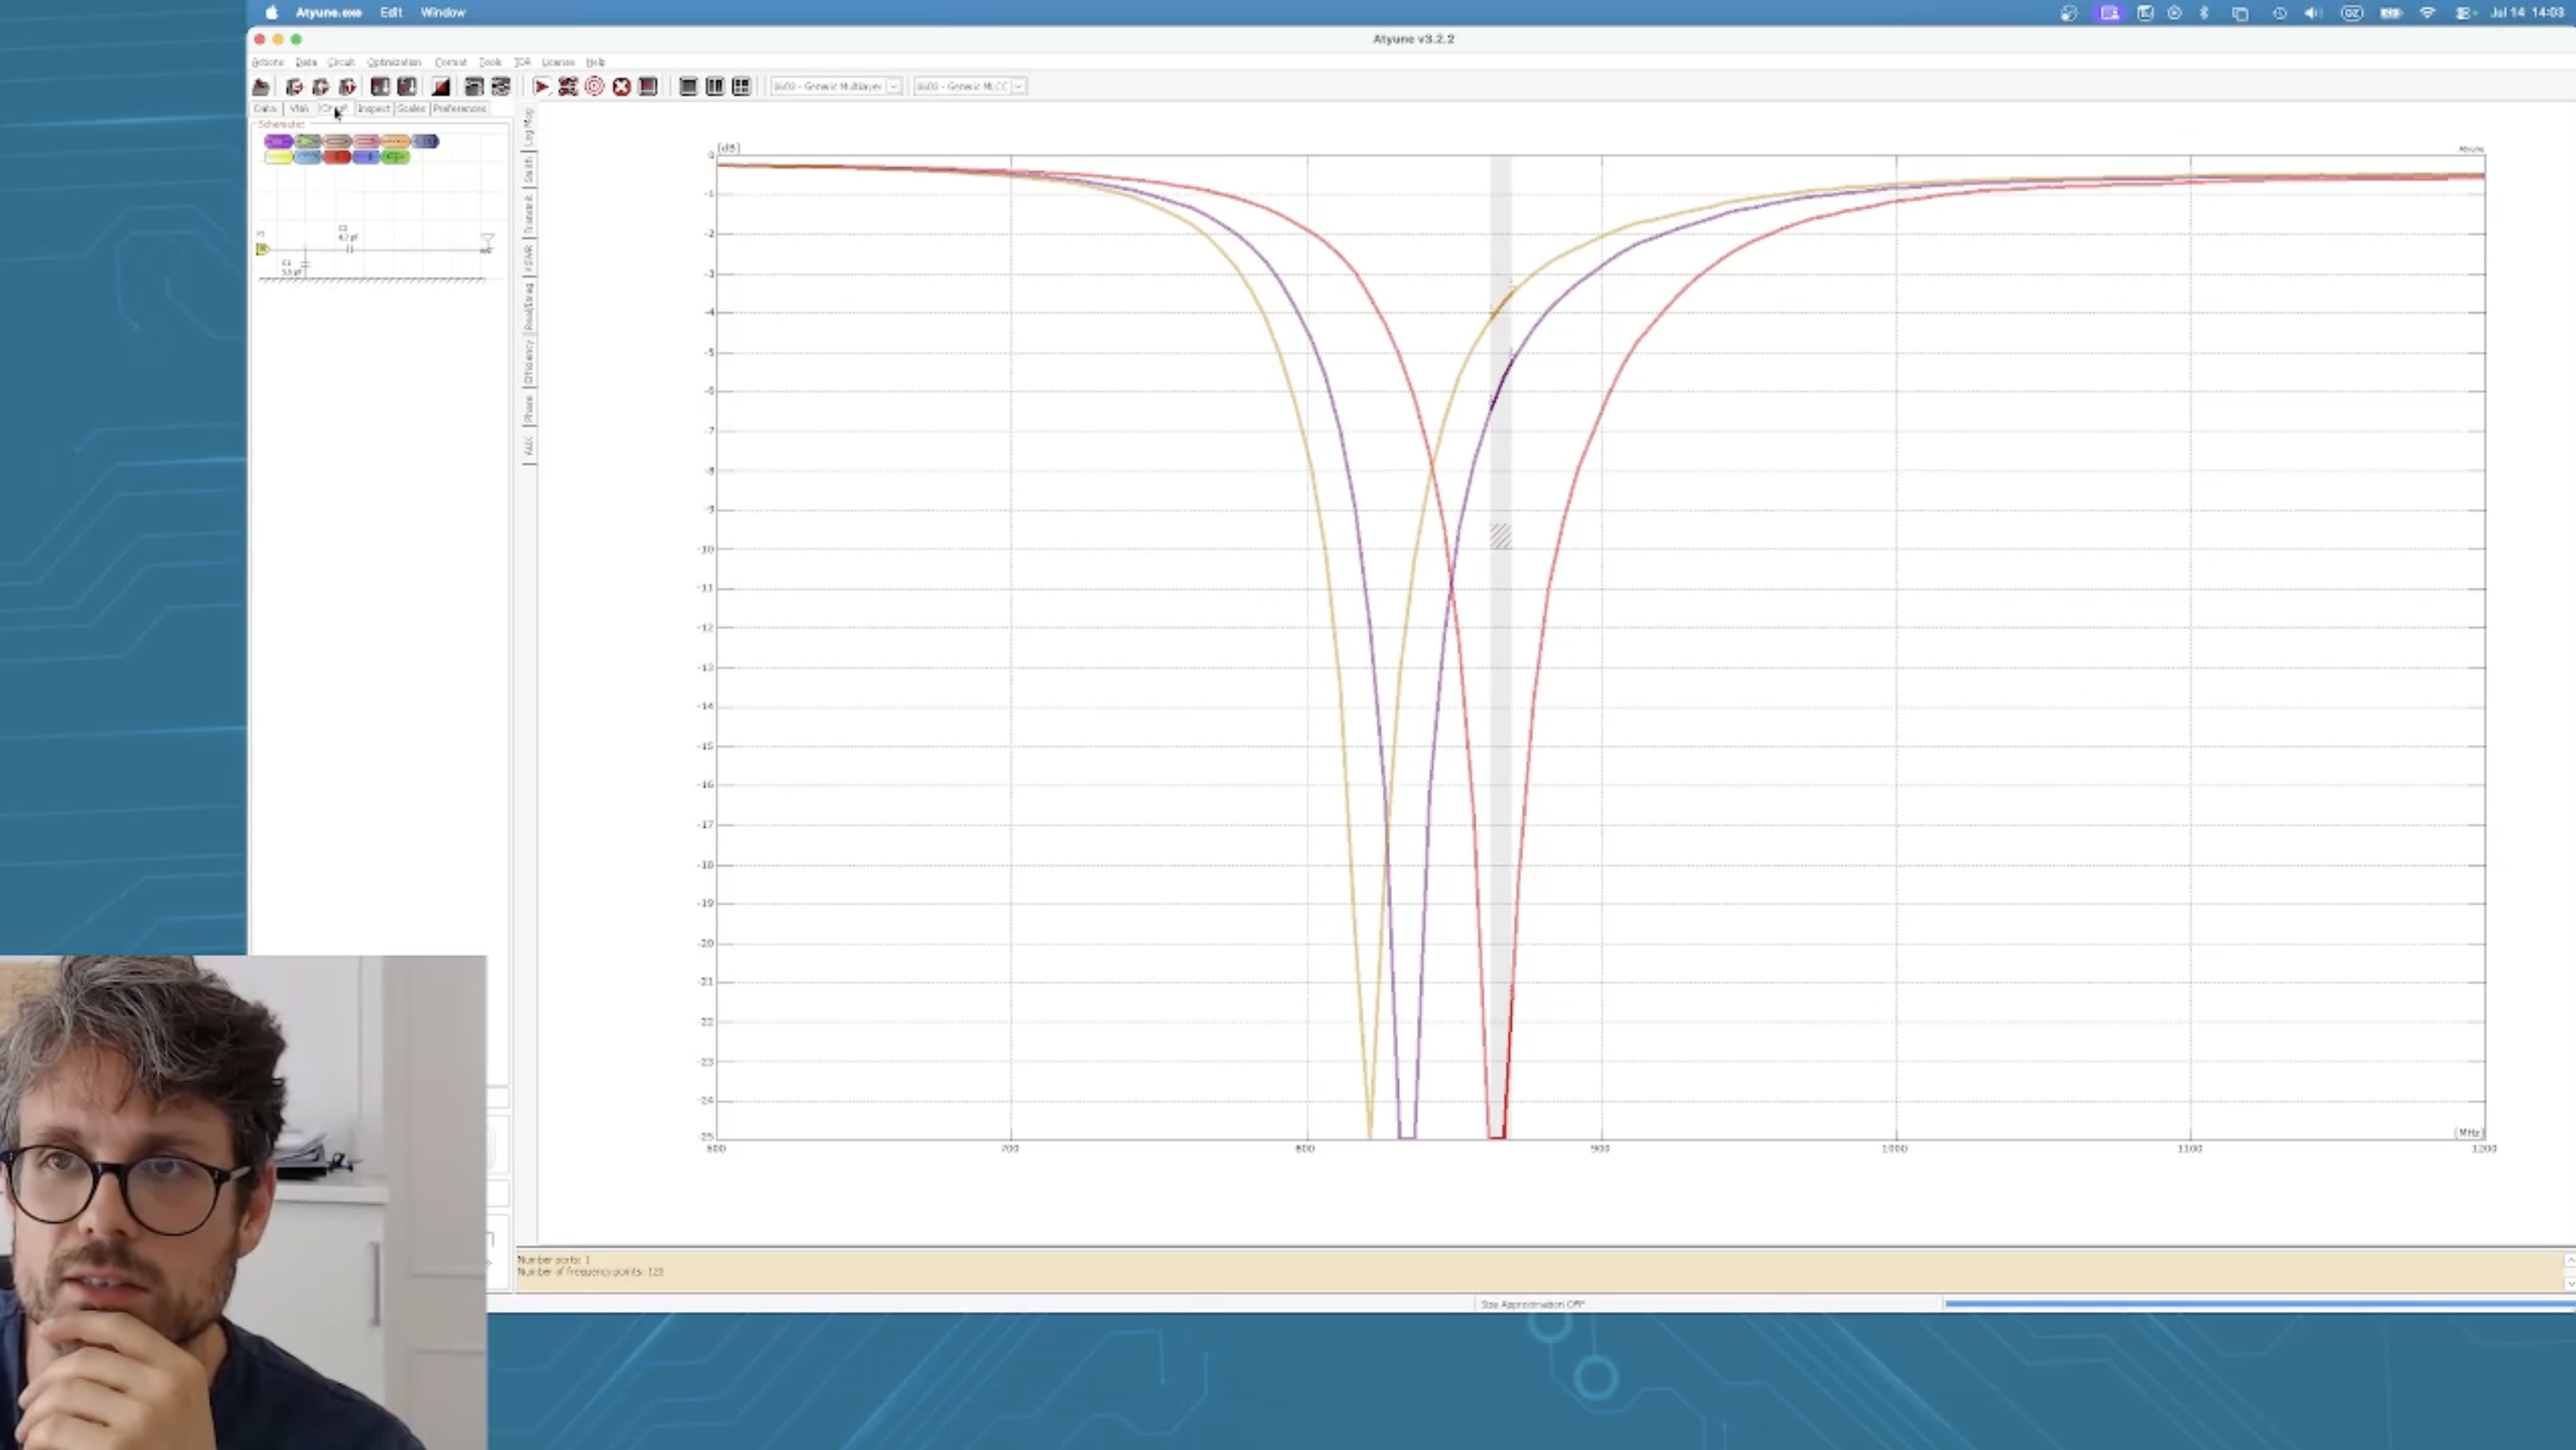Select the four-pane grid layout icon
The image size is (2576, 1450).
click(x=741, y=87)
